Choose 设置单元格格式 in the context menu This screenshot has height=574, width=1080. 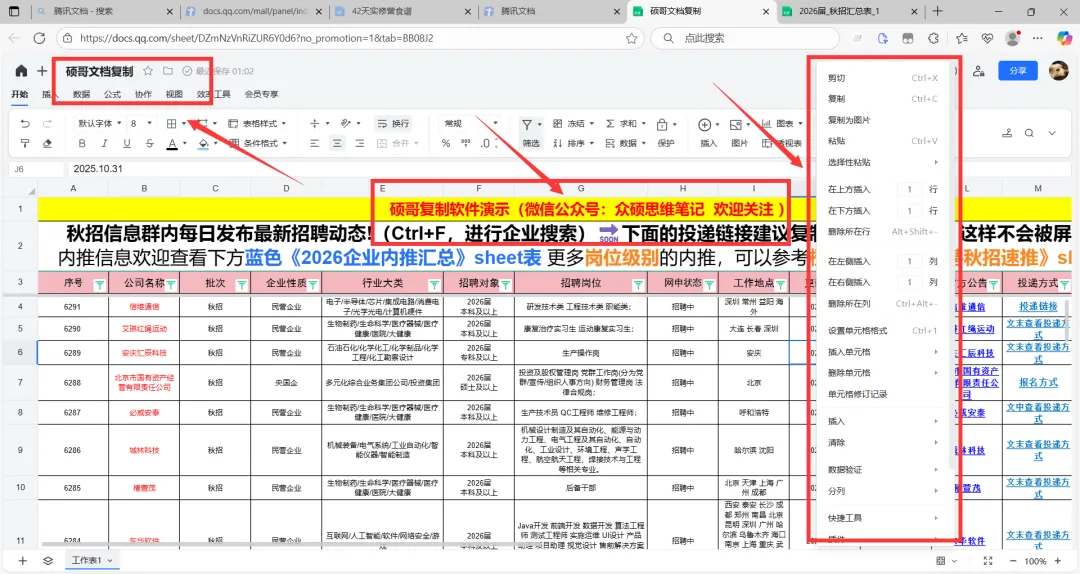(882, 331)
